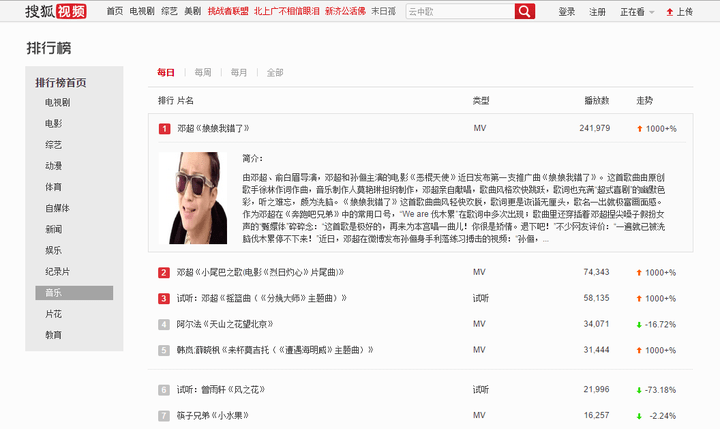Open 筷子兄弟《小水果》 title
The image size is (720, 429).
tap(213, 416)
